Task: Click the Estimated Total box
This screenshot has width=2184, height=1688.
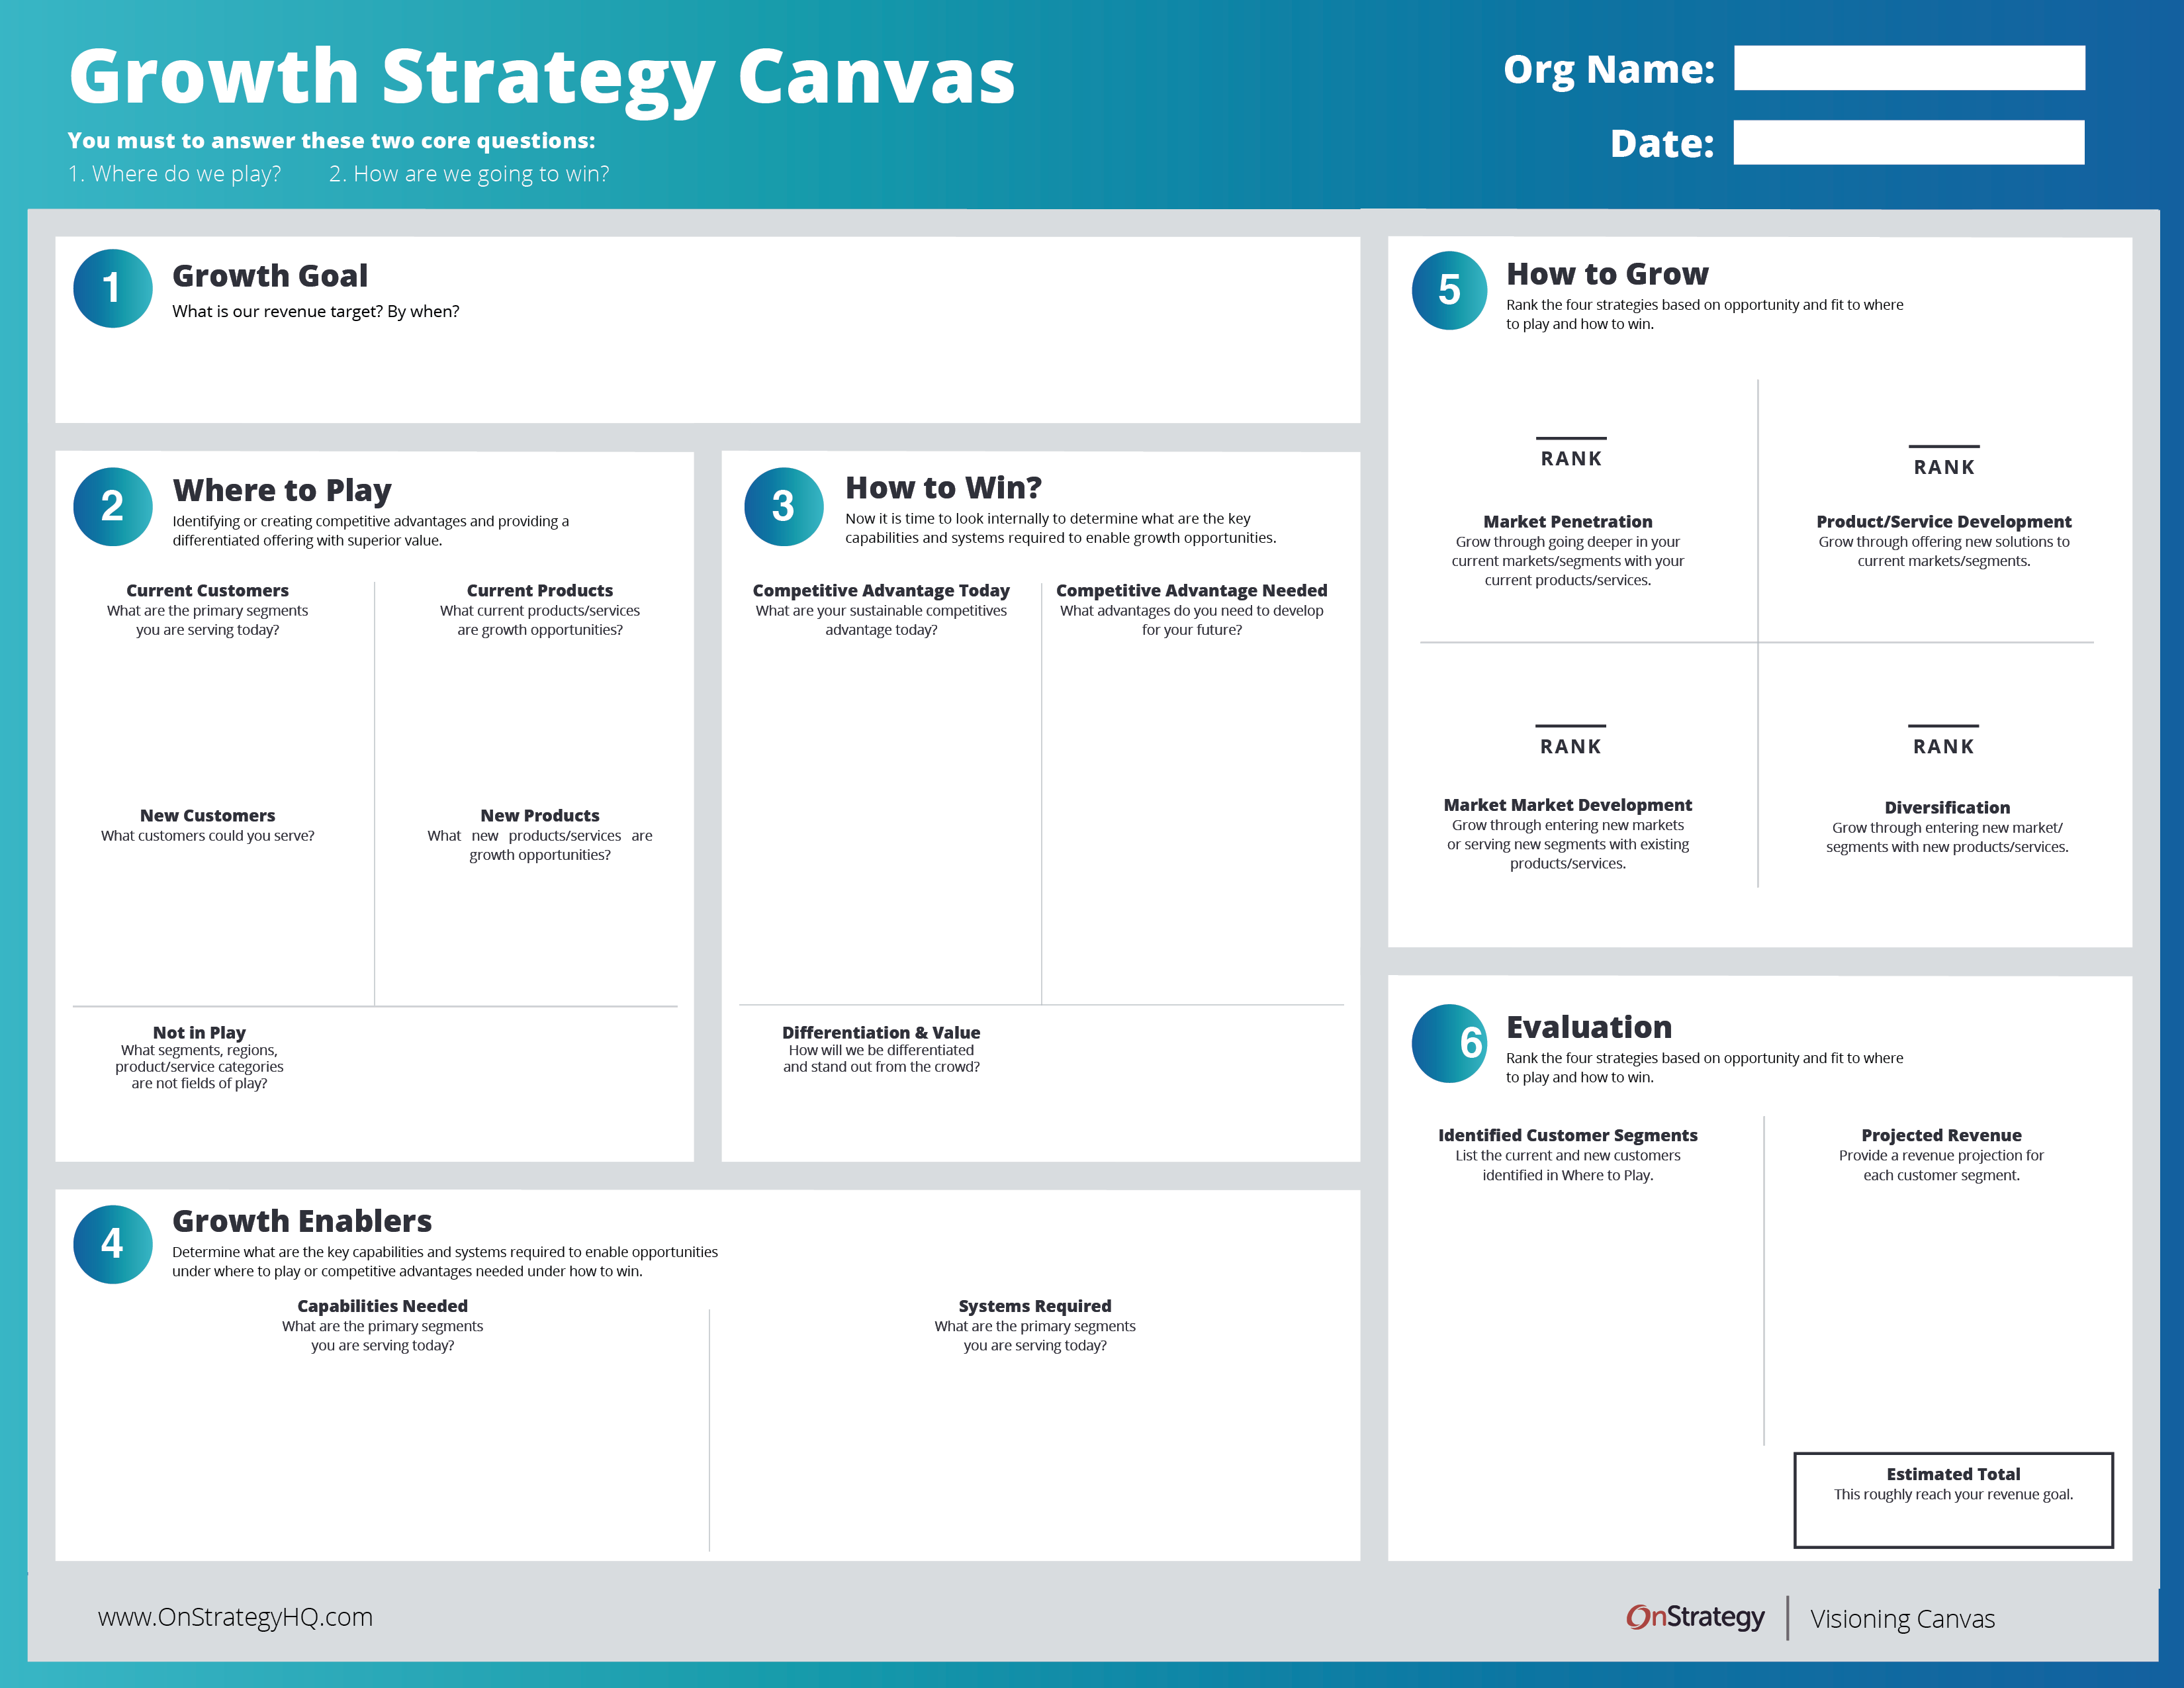Action: point(1953,1500)
